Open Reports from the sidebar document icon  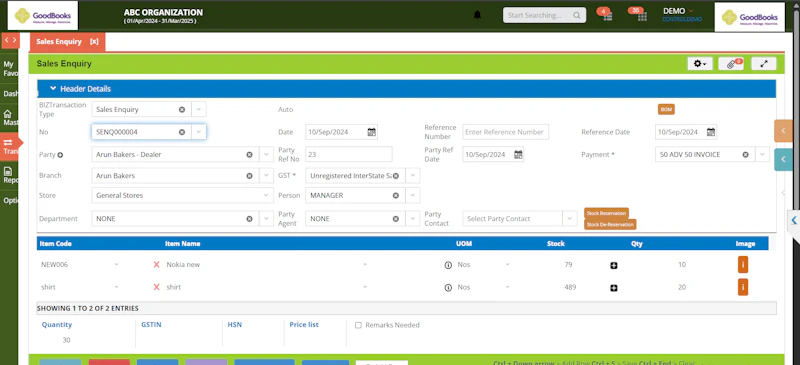pyautogui.click(x=8, y=175)
